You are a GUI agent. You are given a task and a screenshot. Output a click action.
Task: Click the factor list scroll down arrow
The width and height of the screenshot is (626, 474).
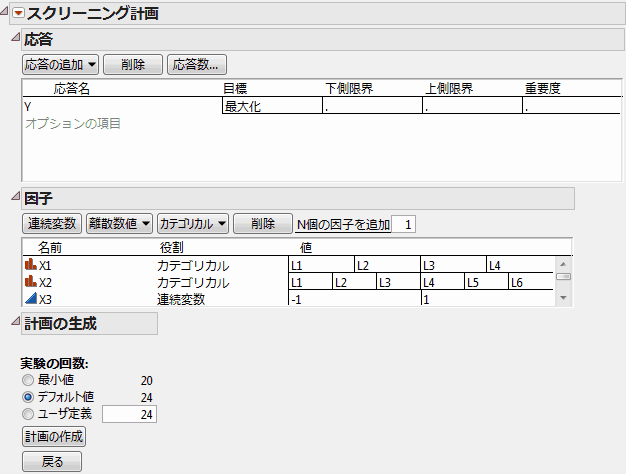tap(563, 297)
